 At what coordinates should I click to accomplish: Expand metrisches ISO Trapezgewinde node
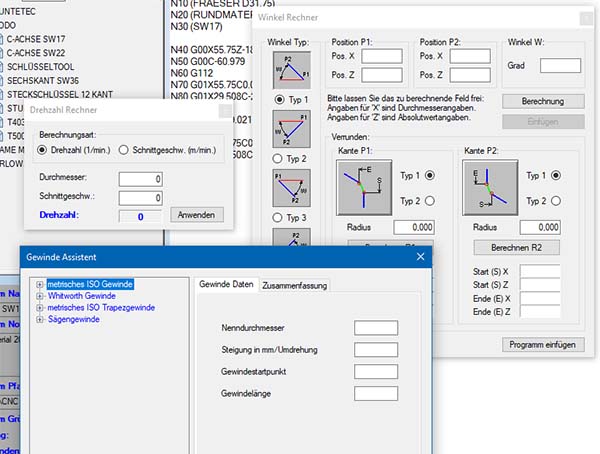[x=39, y=308]
